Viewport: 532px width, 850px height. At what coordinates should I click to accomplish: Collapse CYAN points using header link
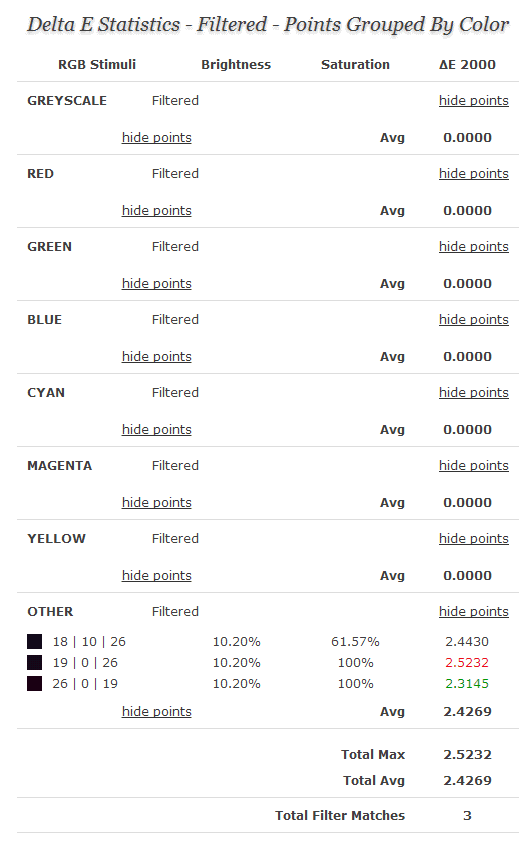tap(473, 392)
